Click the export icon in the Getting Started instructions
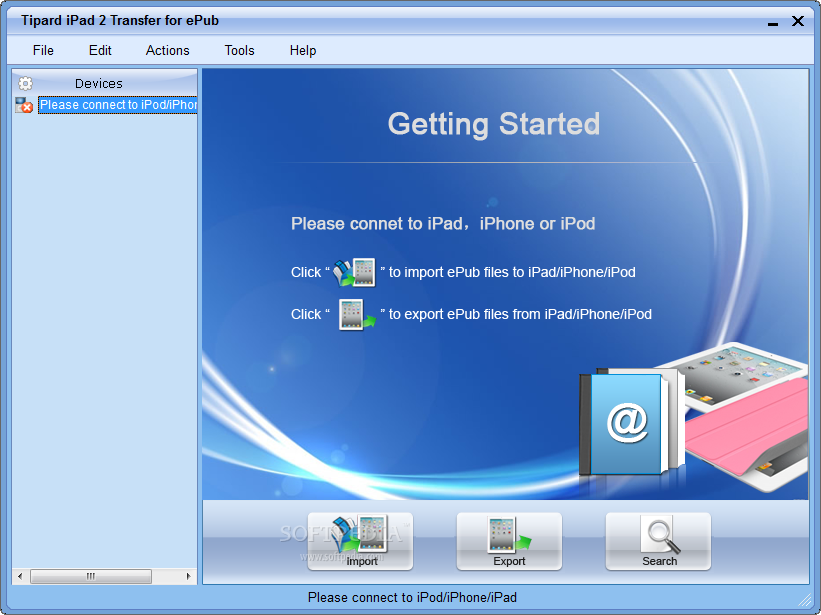821x615 pixels. coord(357,314)
